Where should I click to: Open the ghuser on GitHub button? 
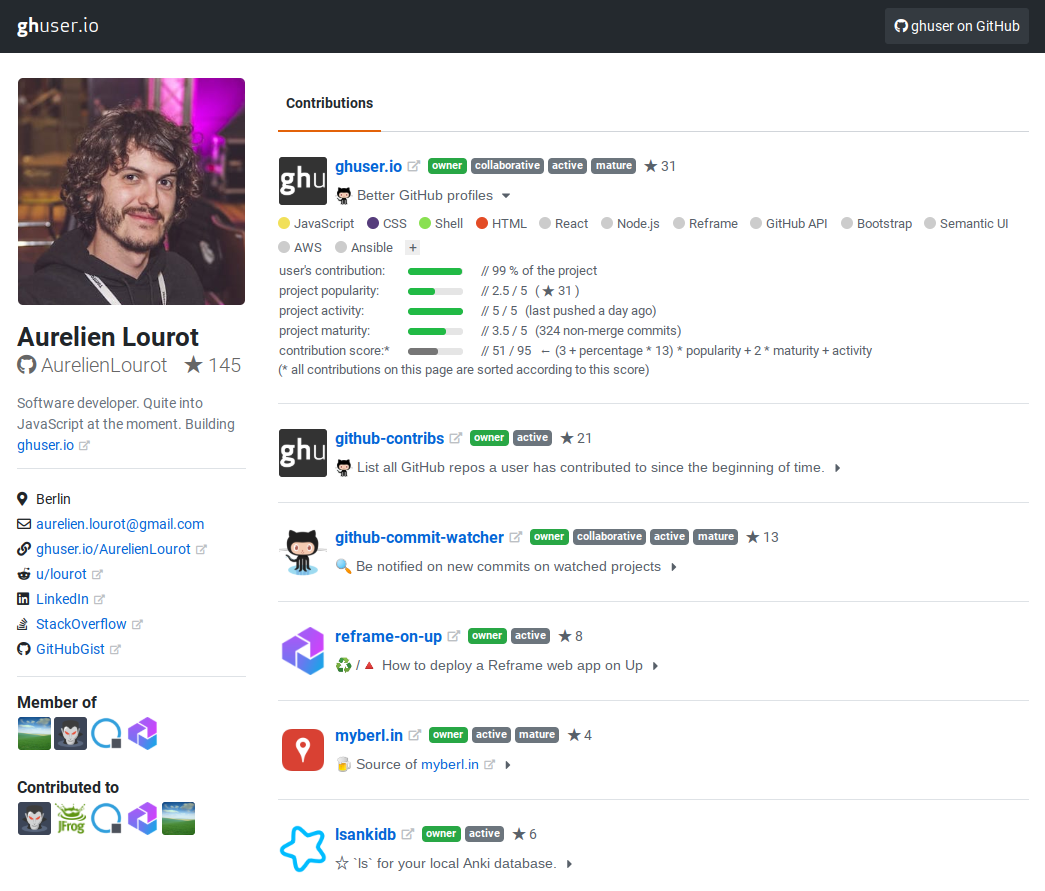956,26
